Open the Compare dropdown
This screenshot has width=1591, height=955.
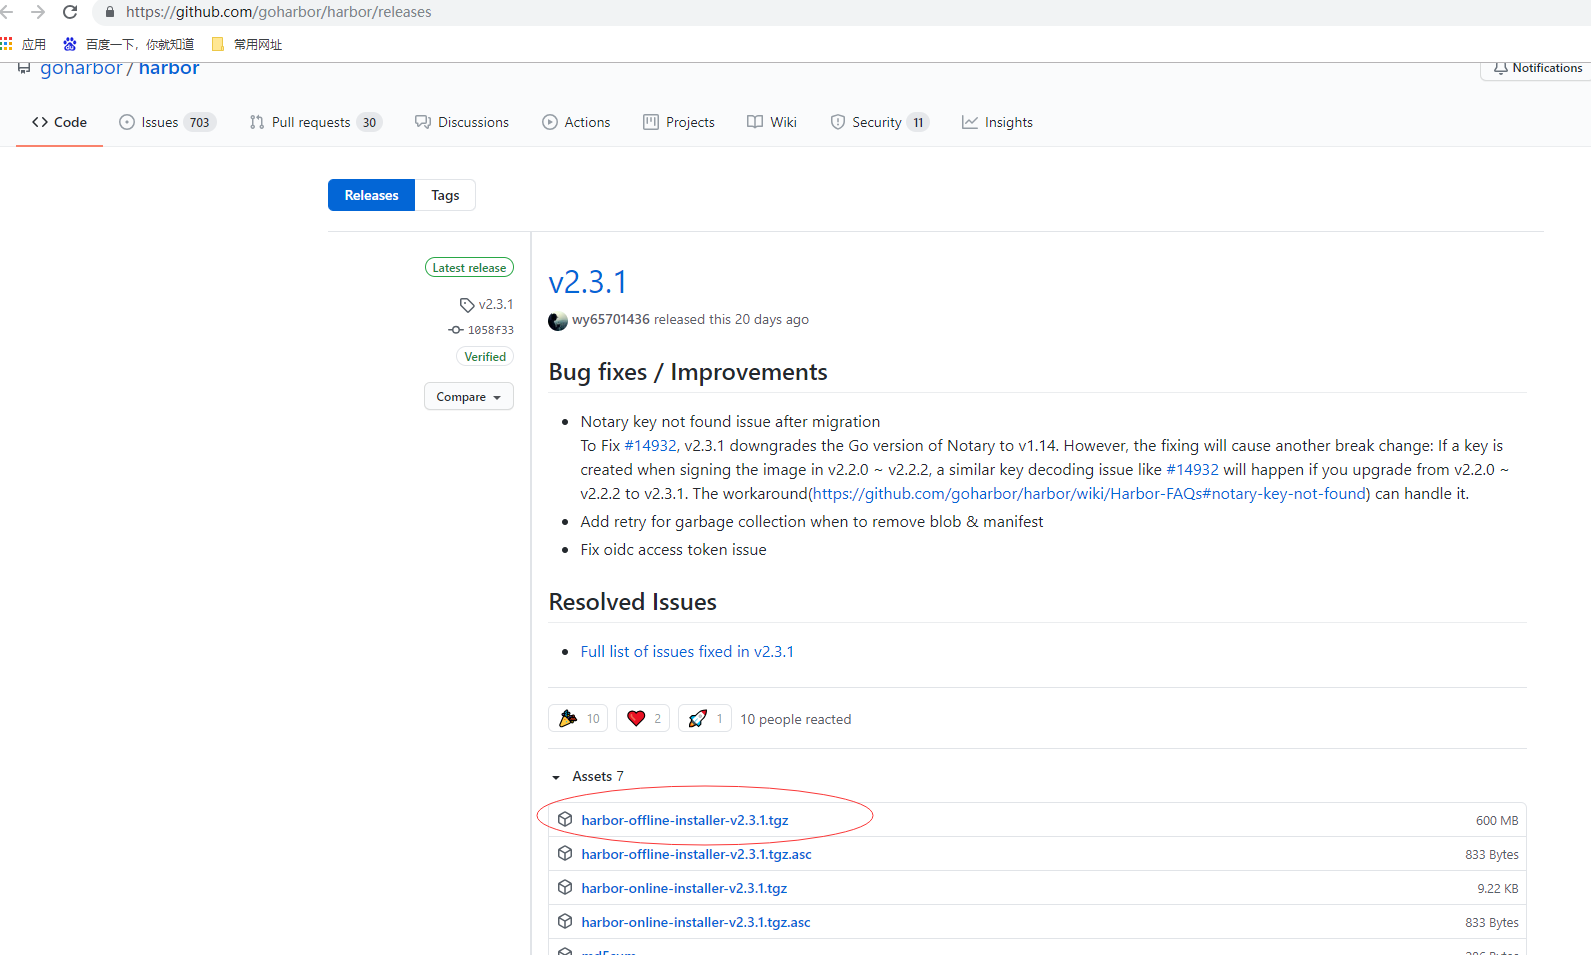pos(469,396)
